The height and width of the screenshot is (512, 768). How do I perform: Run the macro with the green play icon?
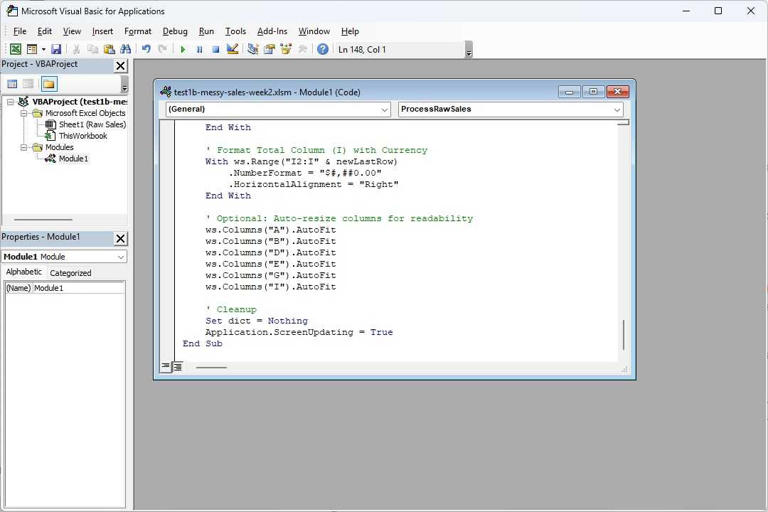point(183,49)
